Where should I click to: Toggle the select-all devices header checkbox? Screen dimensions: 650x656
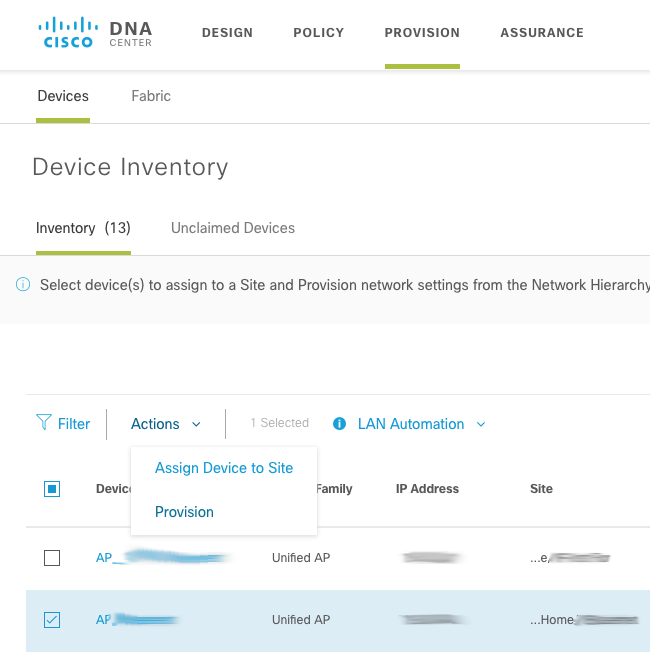(52, 489)
